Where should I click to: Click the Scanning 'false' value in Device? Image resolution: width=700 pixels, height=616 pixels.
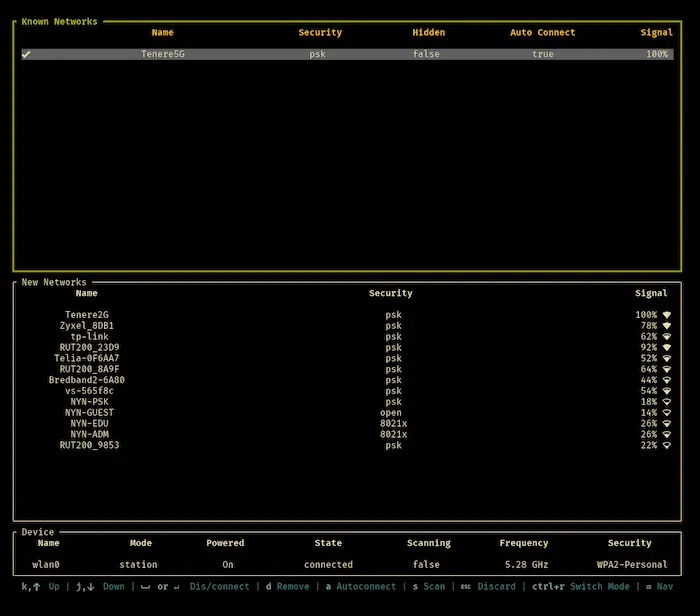428,565
